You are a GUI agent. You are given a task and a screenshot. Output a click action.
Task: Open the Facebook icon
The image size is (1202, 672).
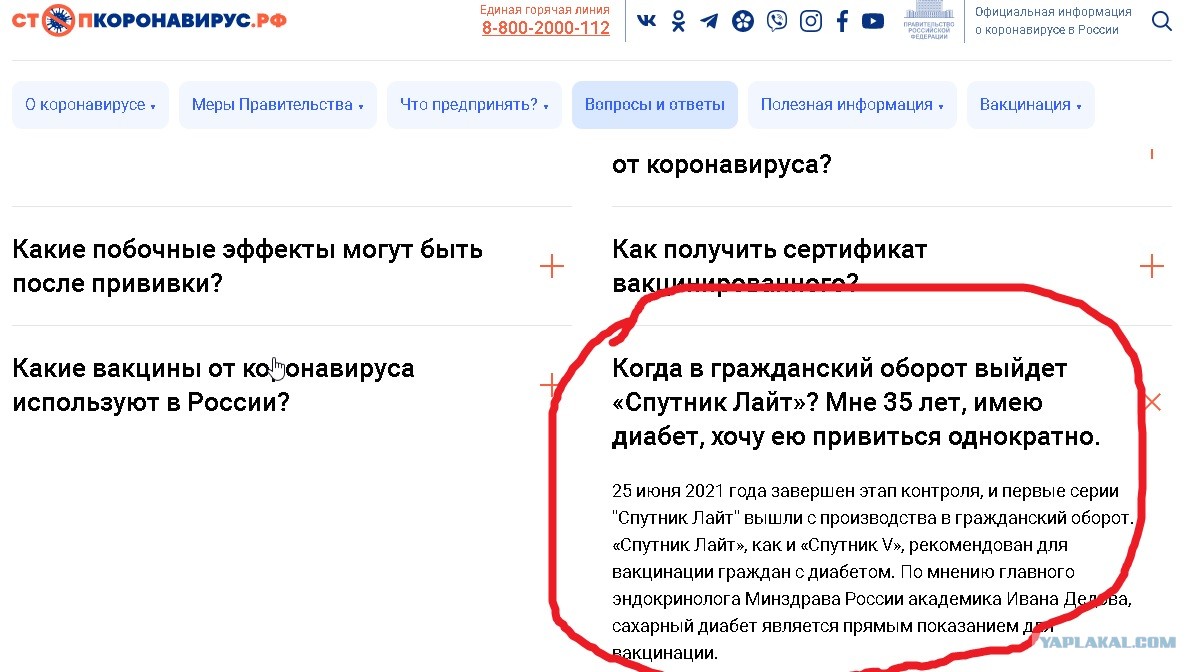point(842,20)
